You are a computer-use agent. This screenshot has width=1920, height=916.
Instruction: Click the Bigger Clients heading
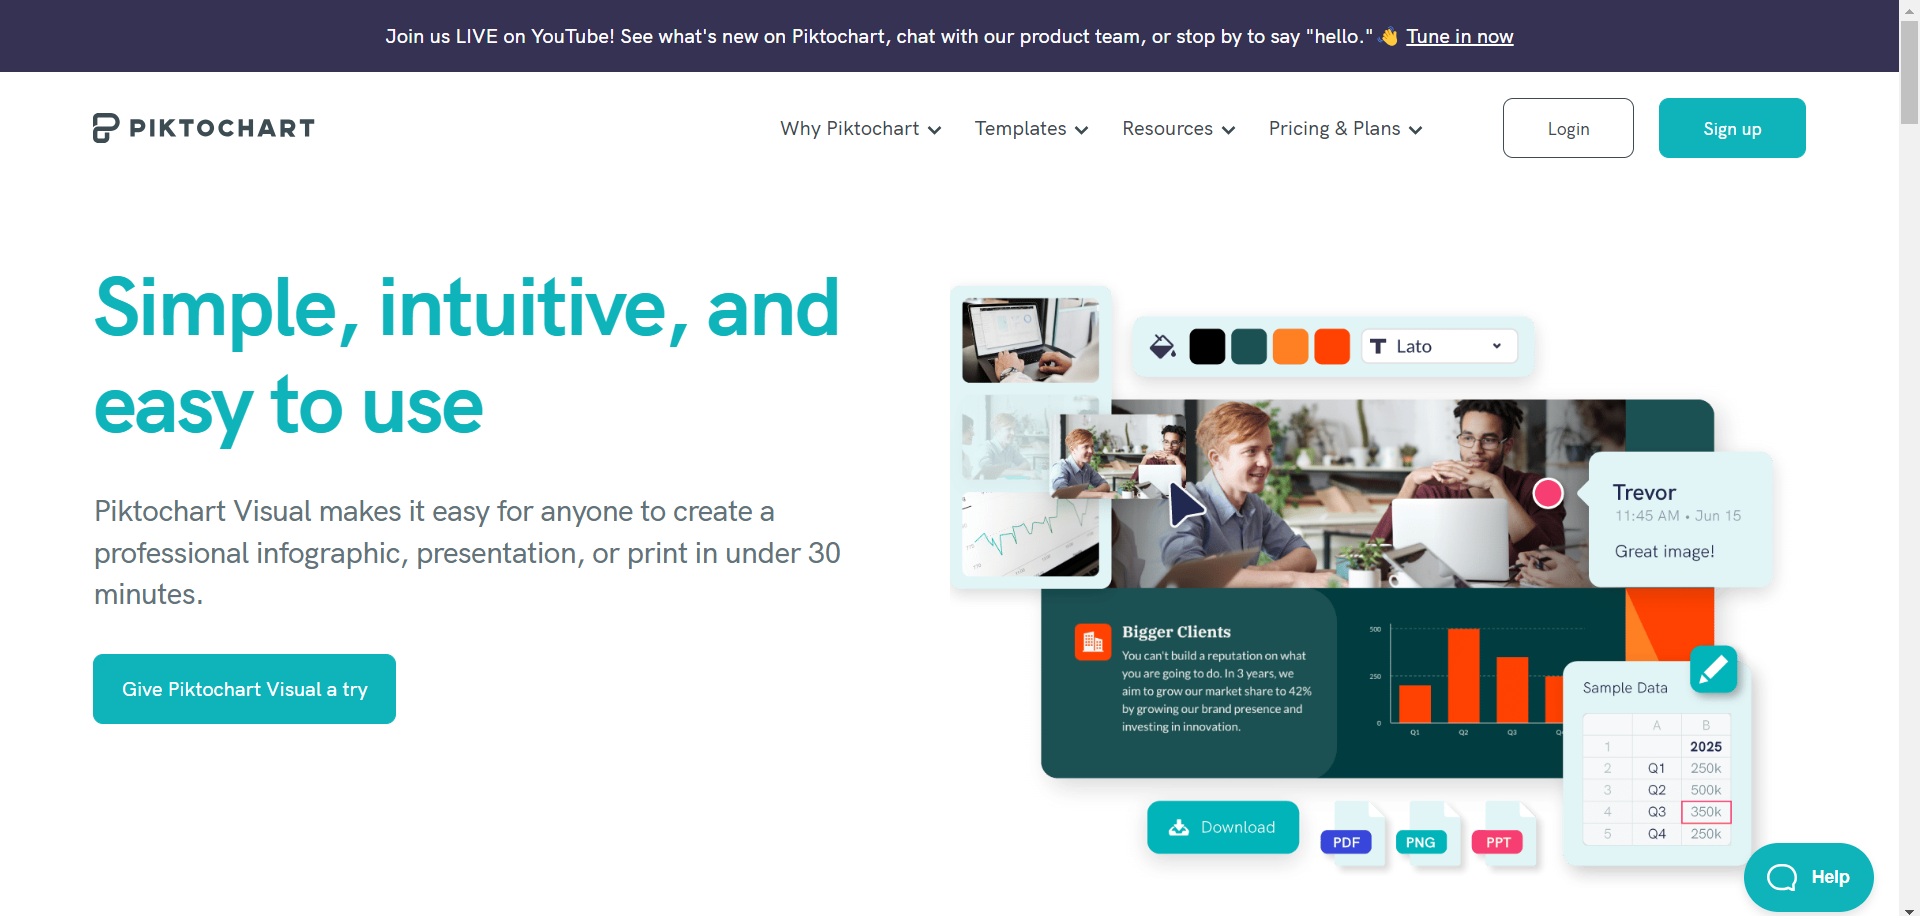[1176, 632]
